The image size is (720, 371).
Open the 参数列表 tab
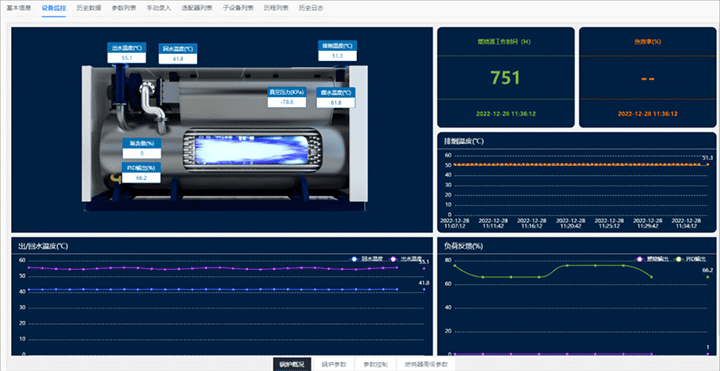pos(124,8)
